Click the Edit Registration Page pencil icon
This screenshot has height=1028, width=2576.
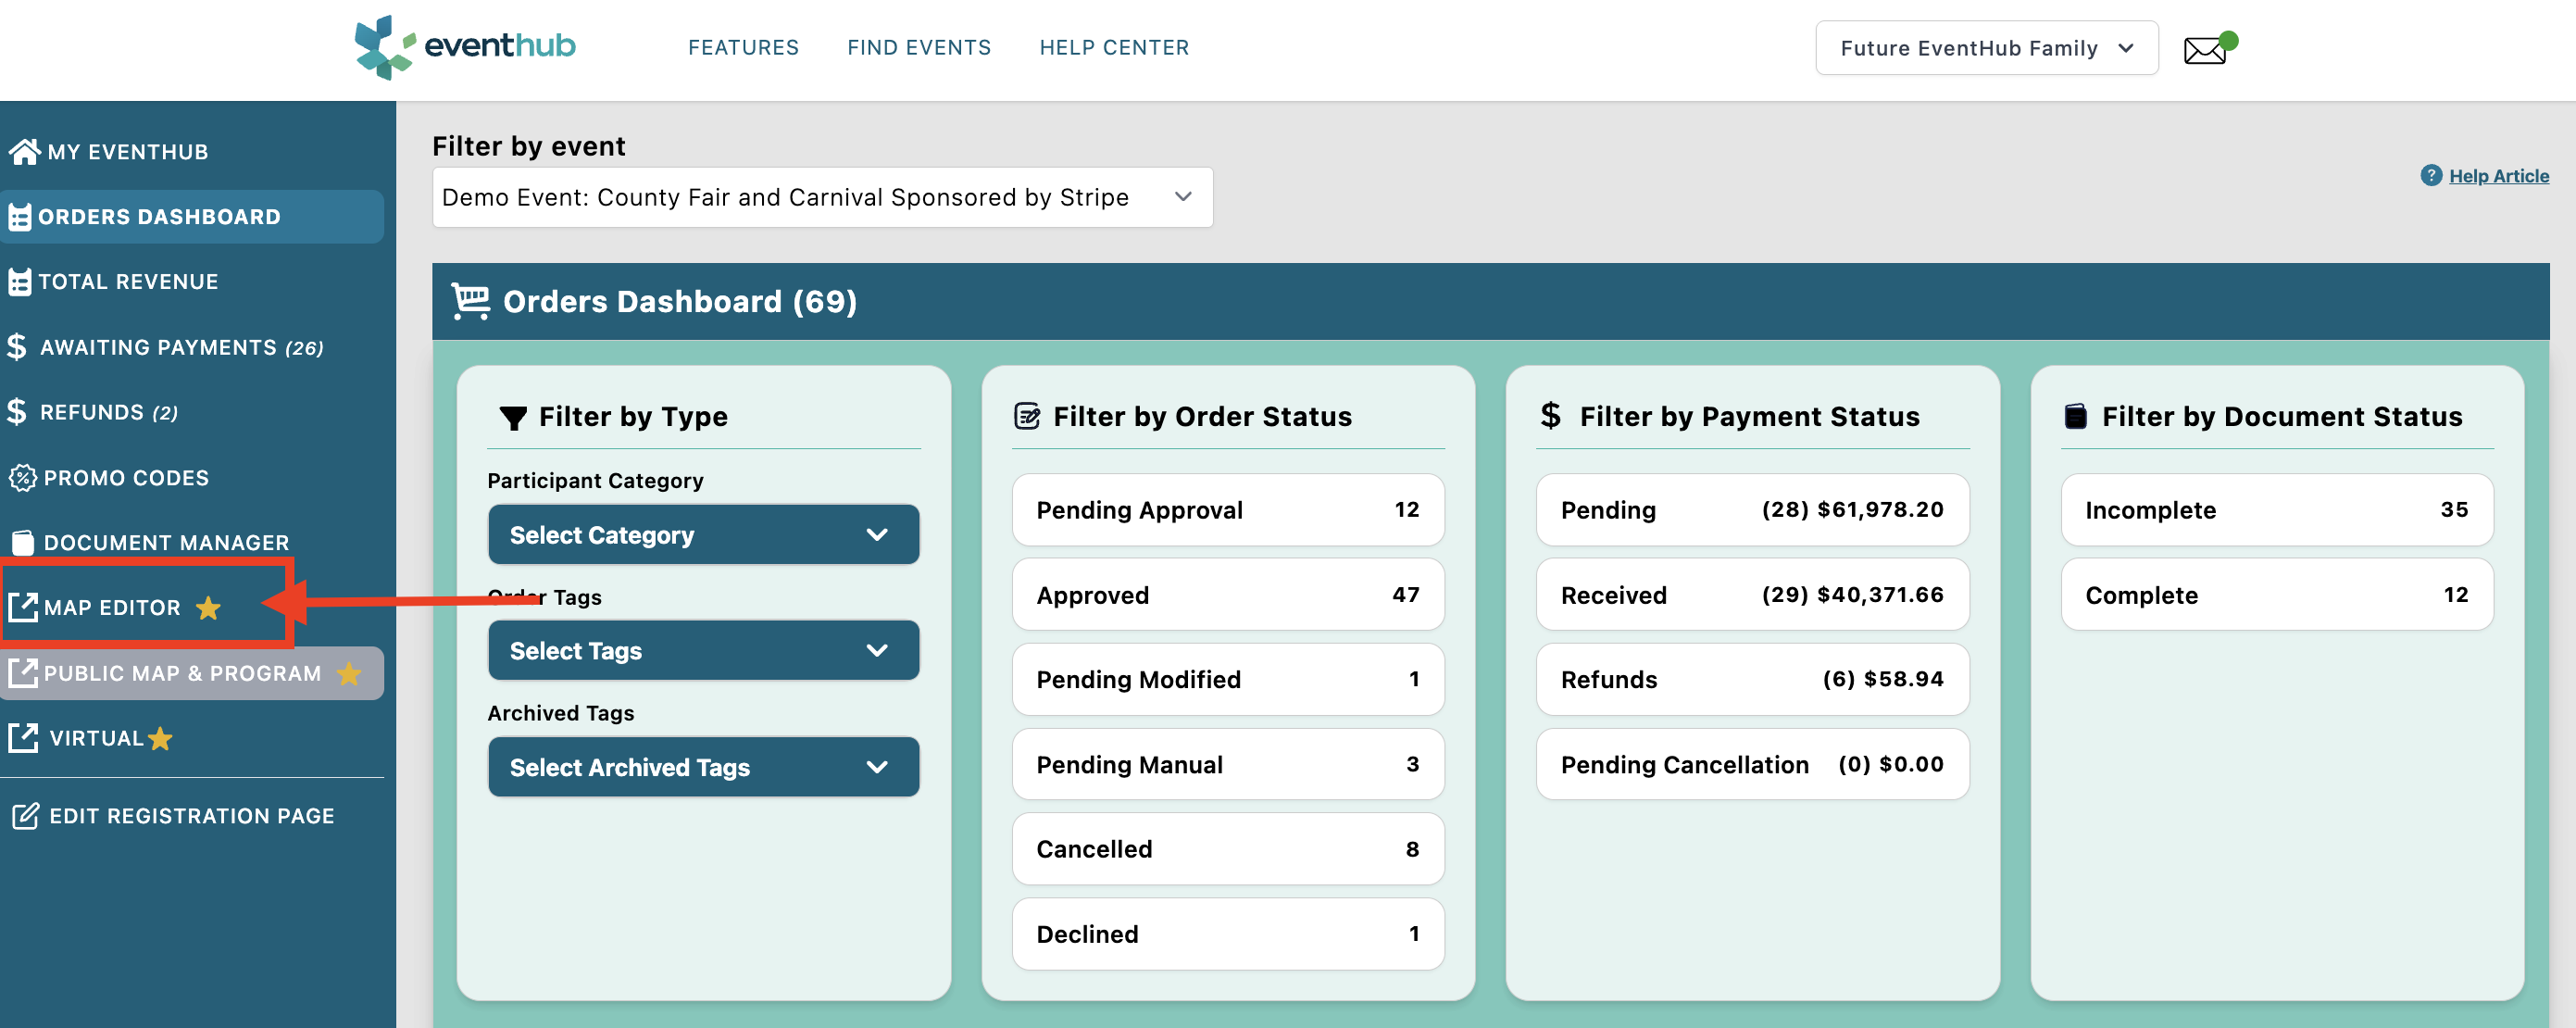[25, 816]
